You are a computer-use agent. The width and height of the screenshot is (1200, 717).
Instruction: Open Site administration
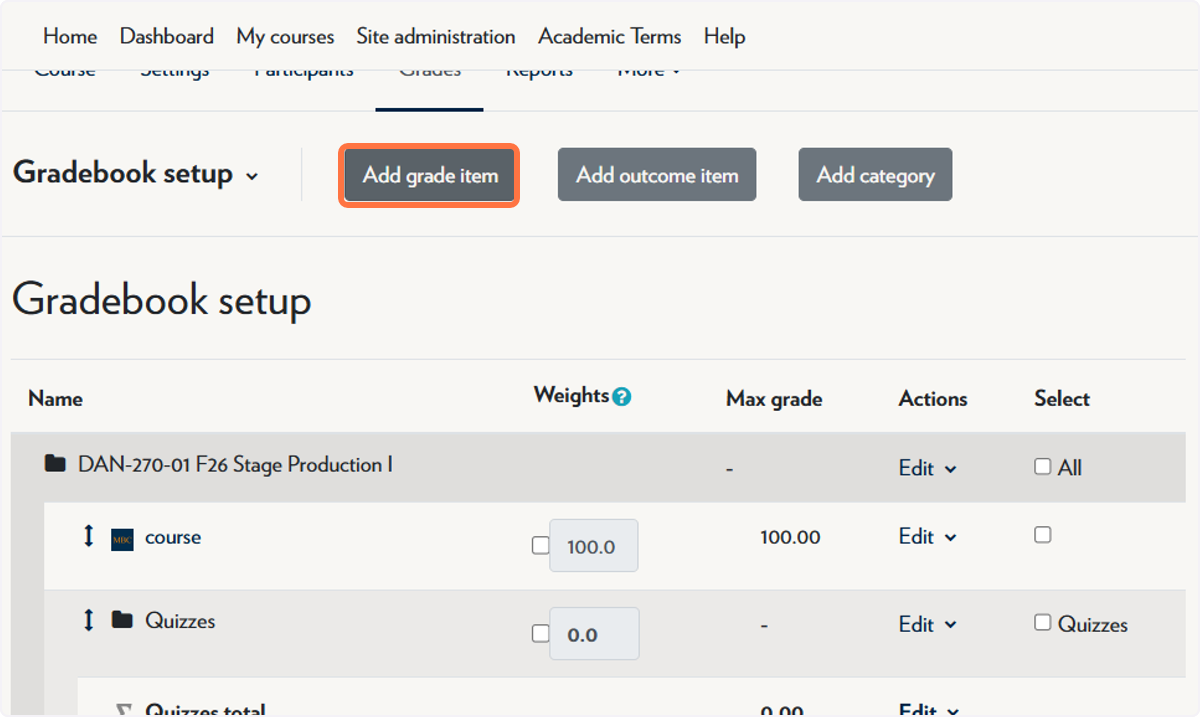pyautogui.click(x=436, y=36)
